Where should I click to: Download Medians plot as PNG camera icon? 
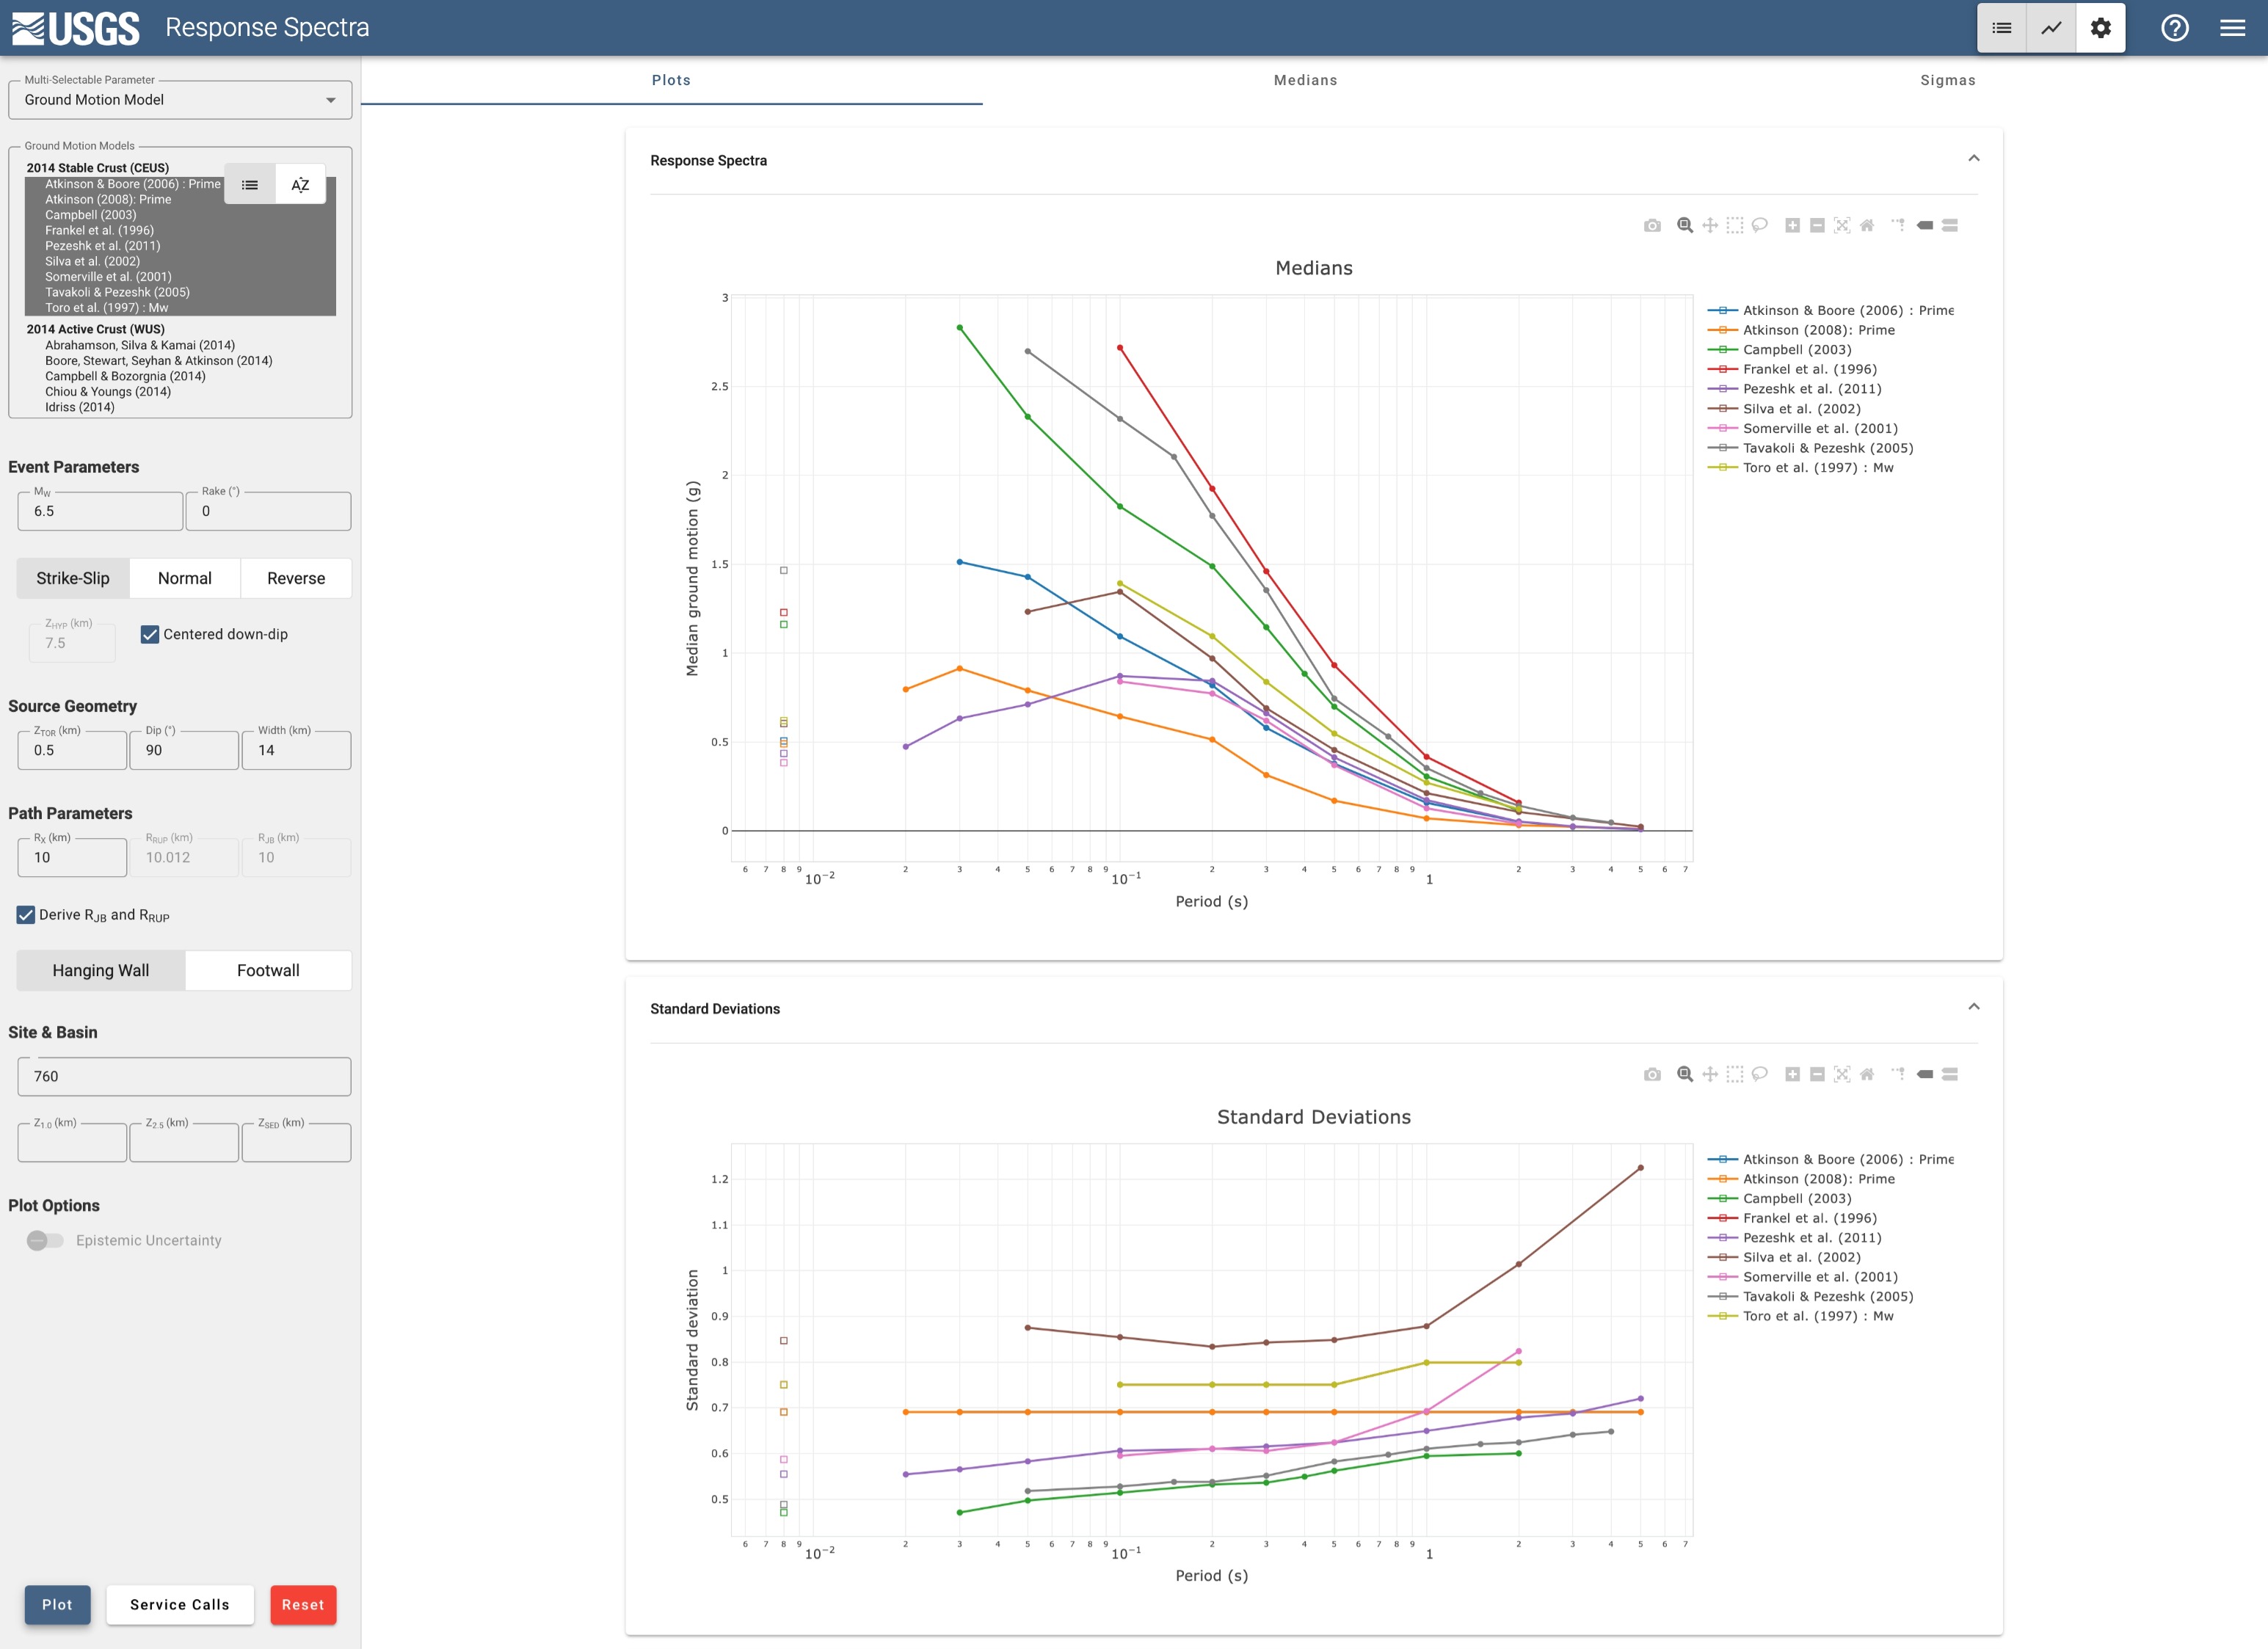point(1652,226)
